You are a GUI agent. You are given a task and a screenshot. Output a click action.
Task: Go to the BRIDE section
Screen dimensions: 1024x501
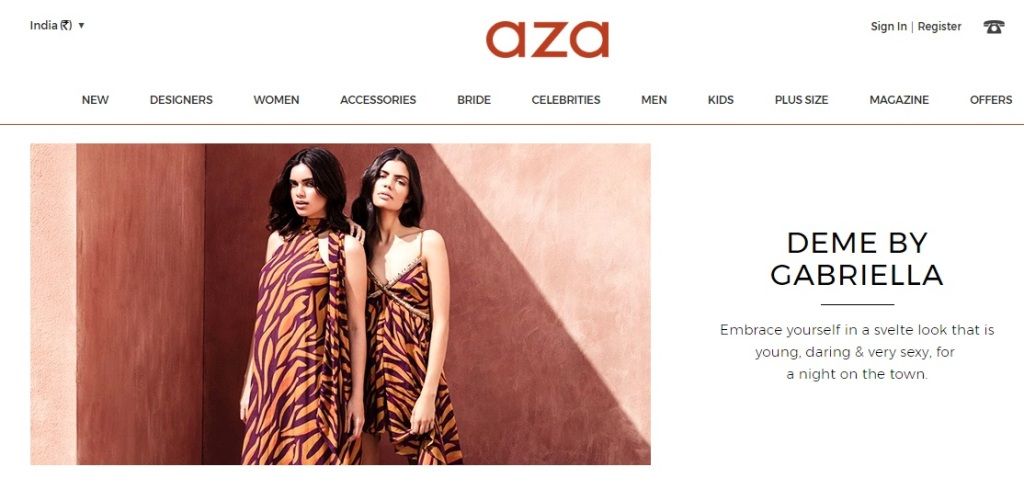tap(473, 100)
